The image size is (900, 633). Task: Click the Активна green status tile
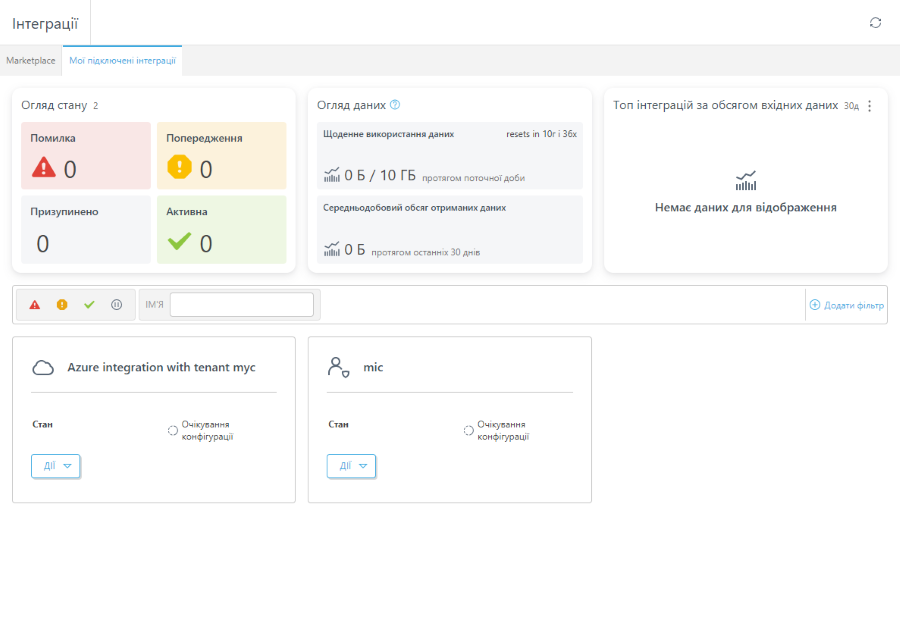[222, 230]
